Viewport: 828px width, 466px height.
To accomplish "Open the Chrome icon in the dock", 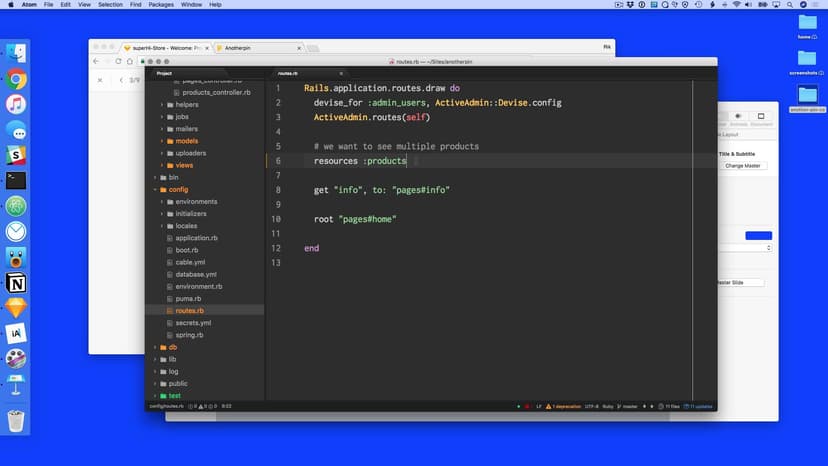I will (x=16, y=79).
